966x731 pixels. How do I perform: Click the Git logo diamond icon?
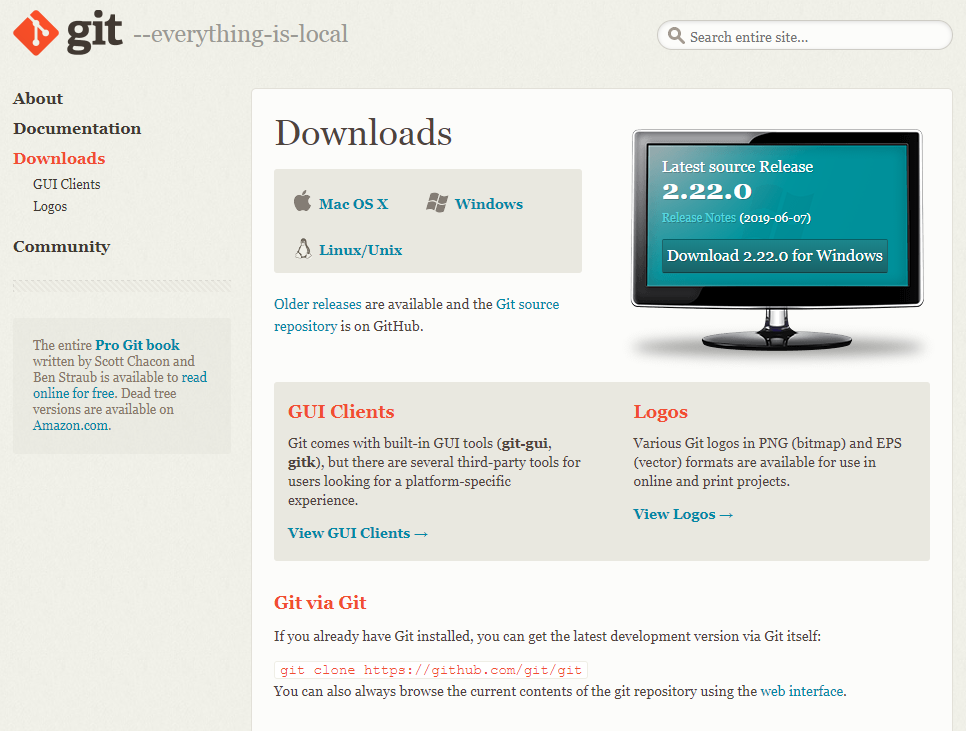36,33
